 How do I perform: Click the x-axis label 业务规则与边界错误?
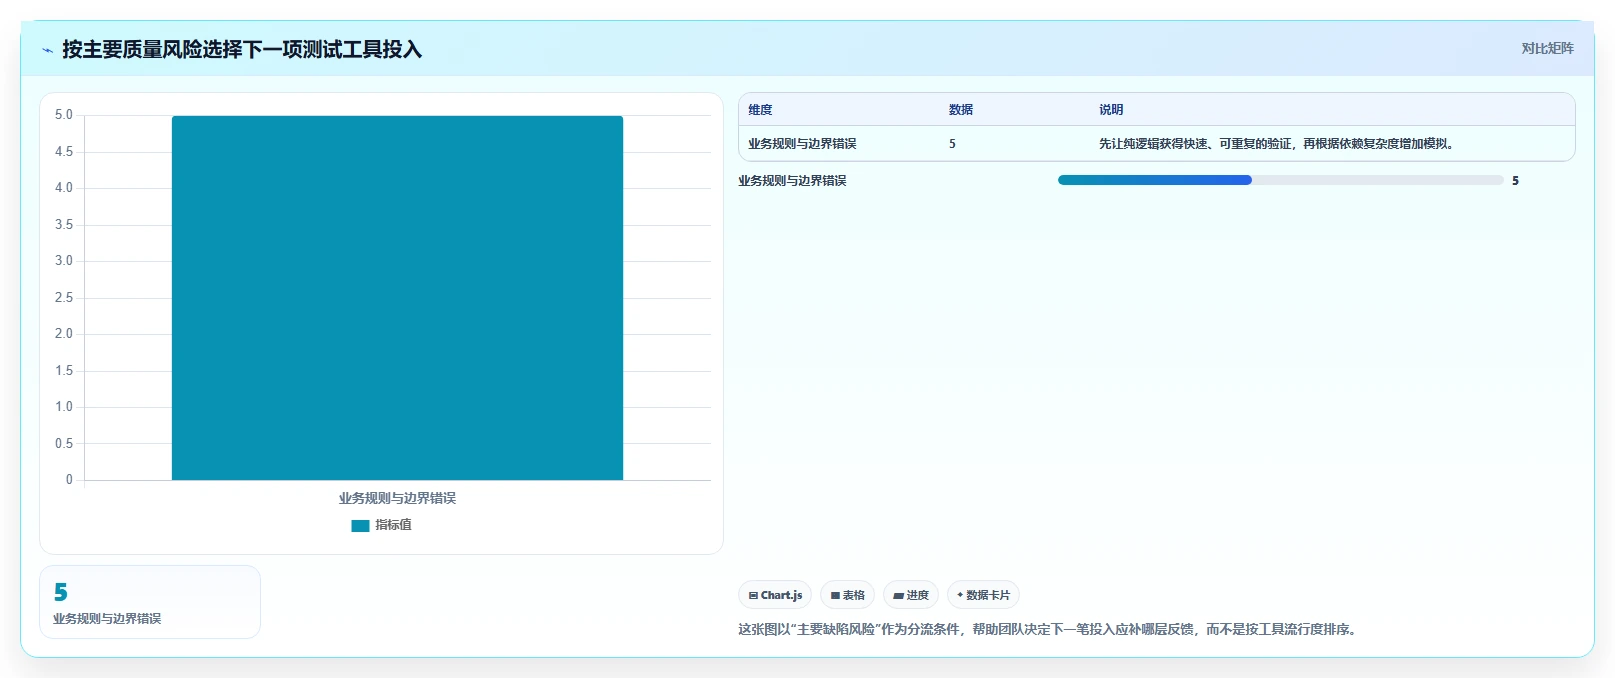click(x=397, y=498)
